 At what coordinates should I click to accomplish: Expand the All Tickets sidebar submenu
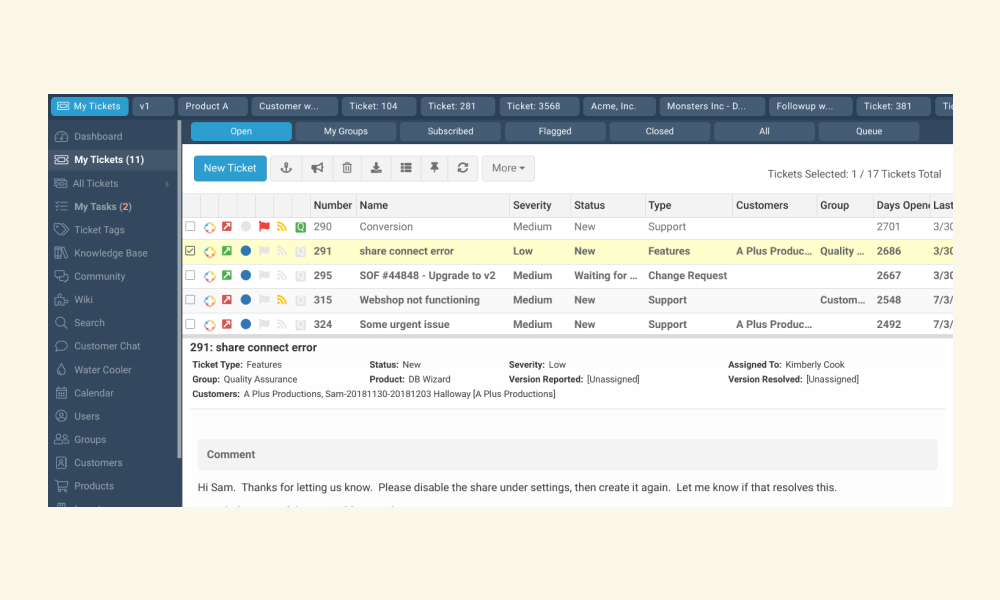pos(167,184)
